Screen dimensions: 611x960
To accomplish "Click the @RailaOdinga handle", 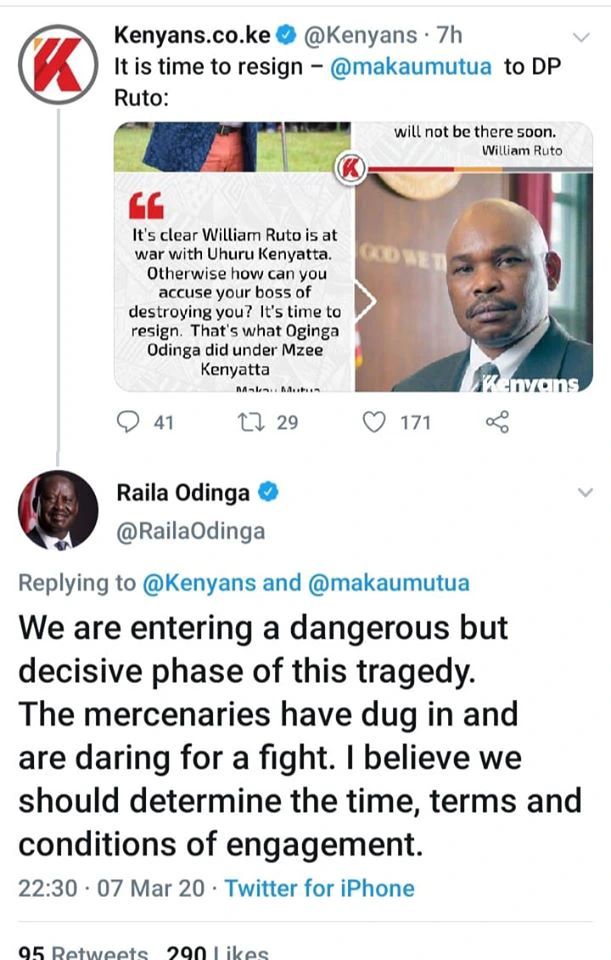I will point(190,531).
